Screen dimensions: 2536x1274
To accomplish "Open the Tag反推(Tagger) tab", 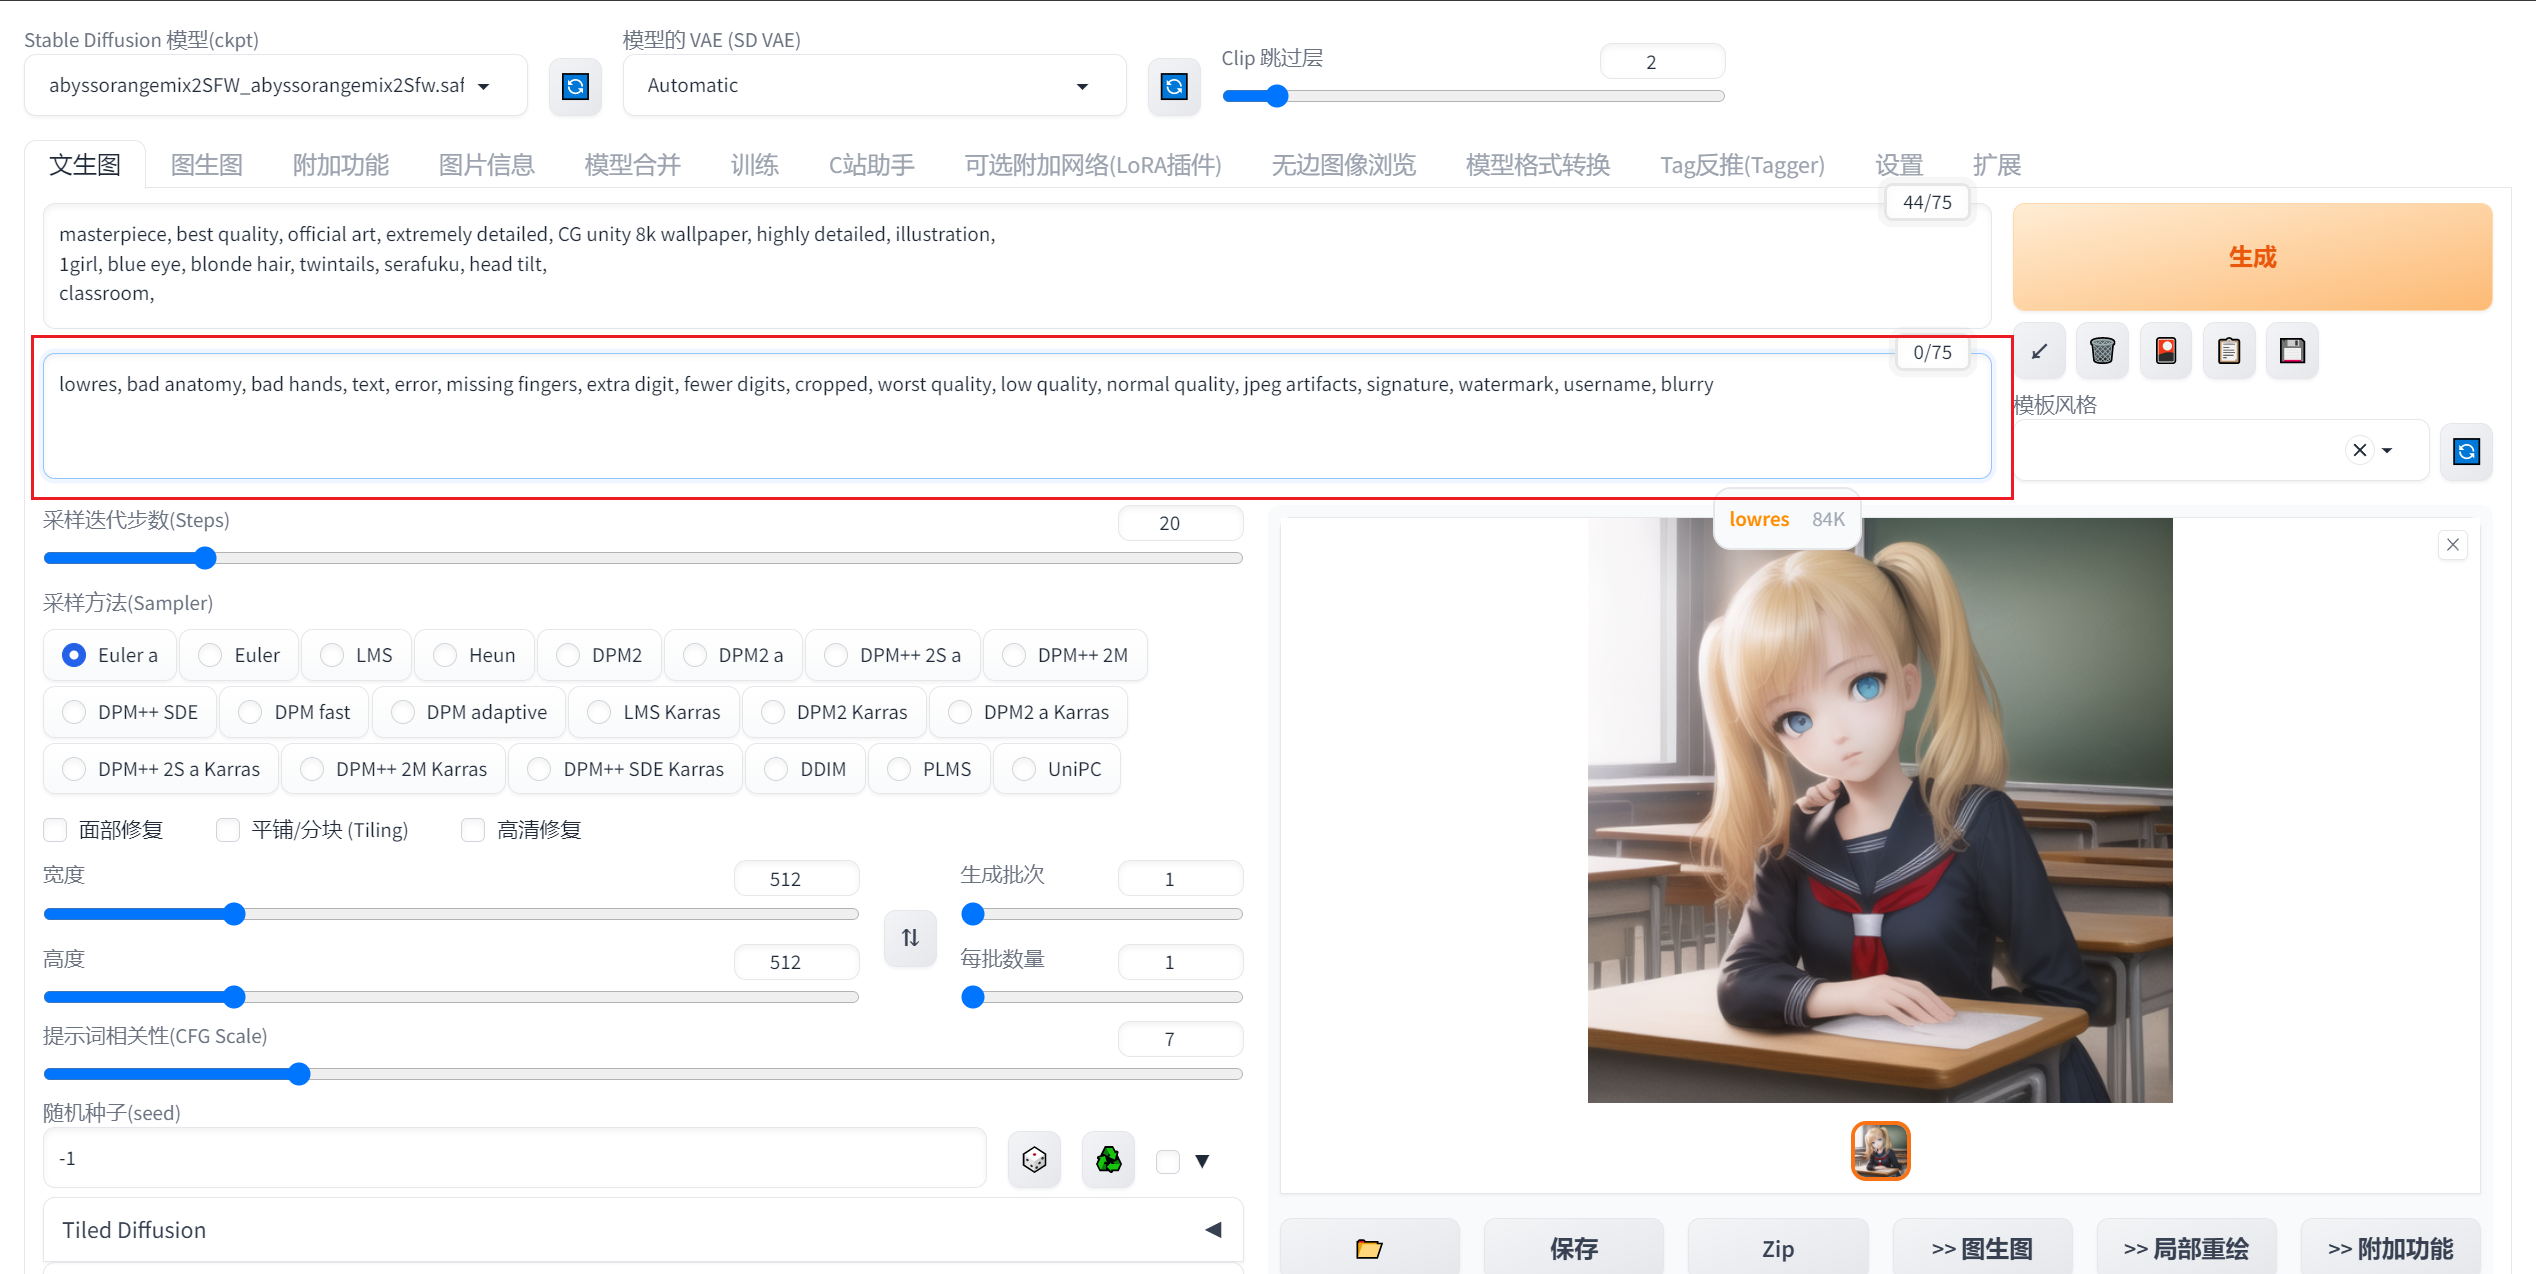I will (x=1742, y=165).
